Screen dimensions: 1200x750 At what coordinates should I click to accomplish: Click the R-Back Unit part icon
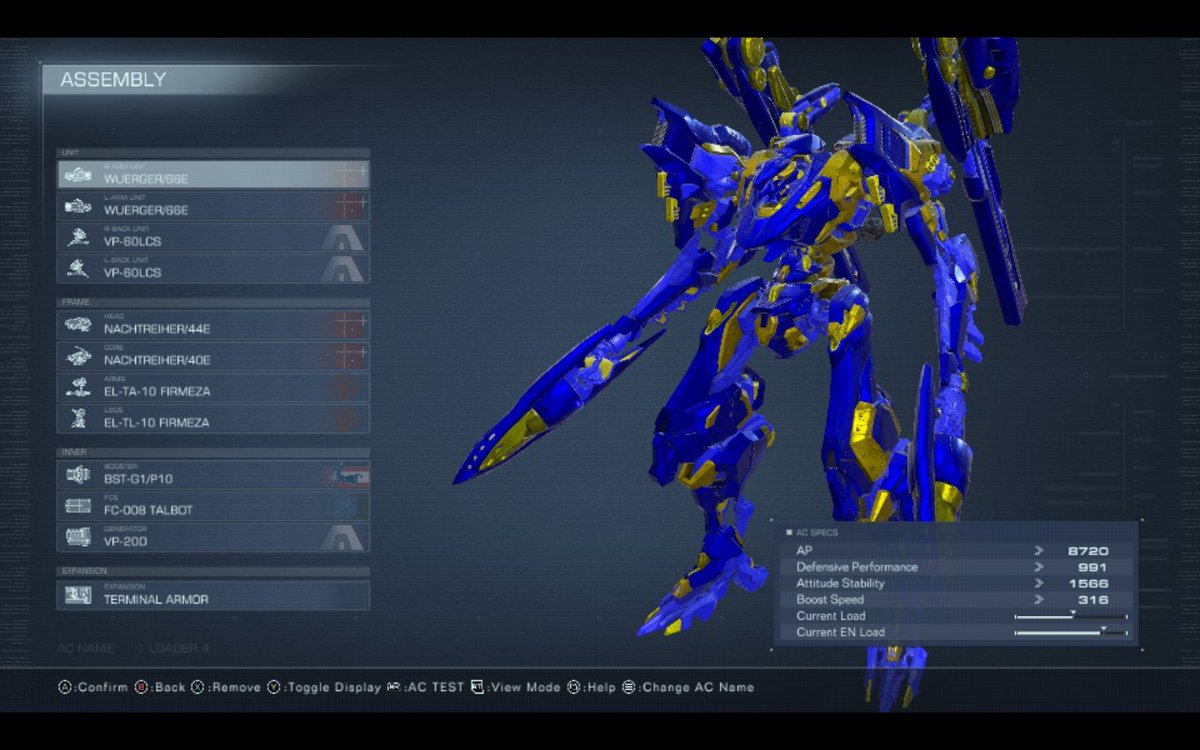(x=78, y=238)
